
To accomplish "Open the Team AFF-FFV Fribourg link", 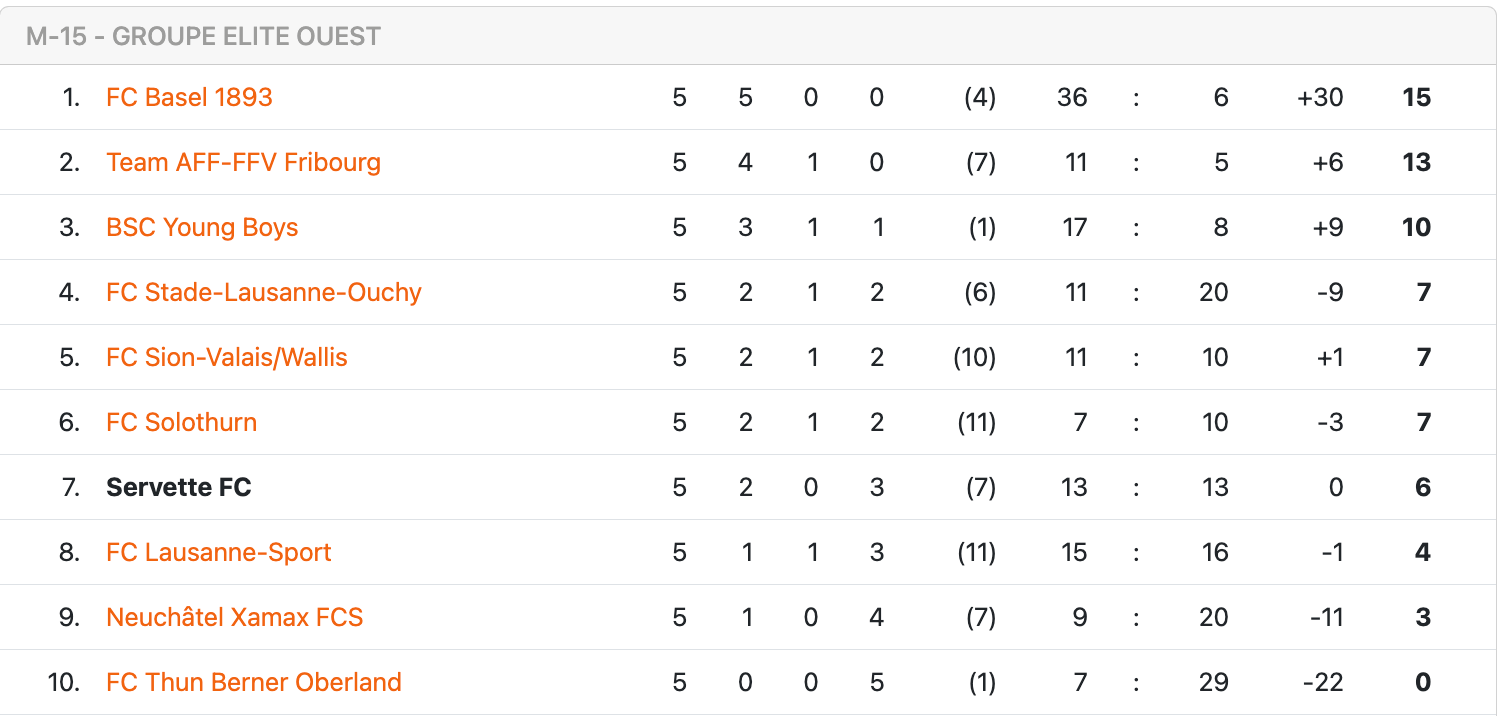I will coord(243,162).
